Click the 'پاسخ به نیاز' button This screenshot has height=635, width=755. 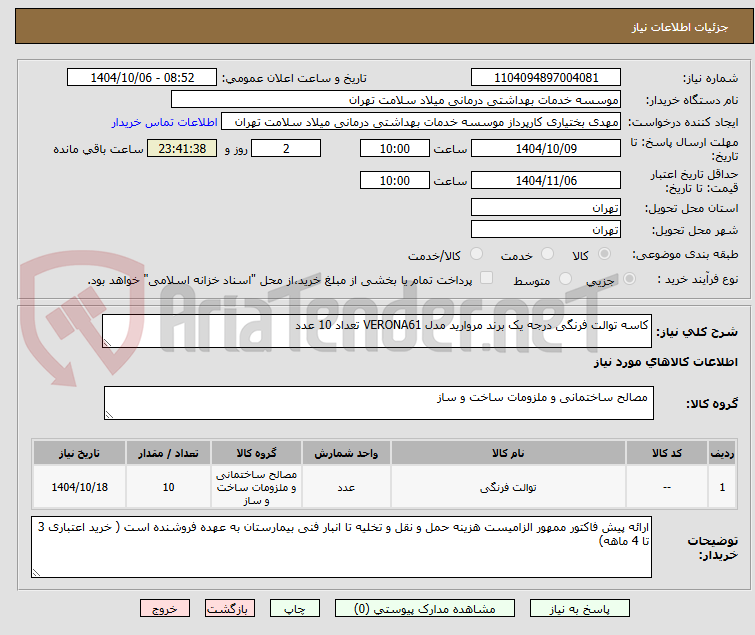click(x=580, y=609)
